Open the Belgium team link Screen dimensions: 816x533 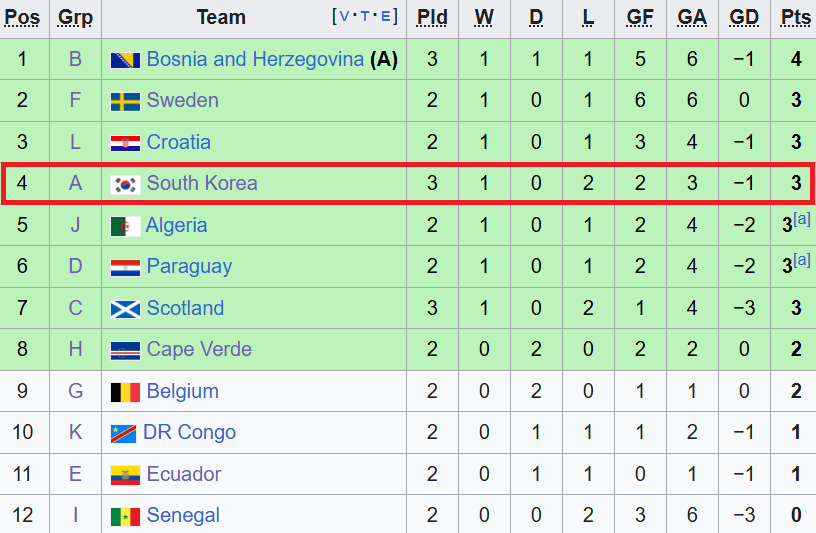[183, 391]
